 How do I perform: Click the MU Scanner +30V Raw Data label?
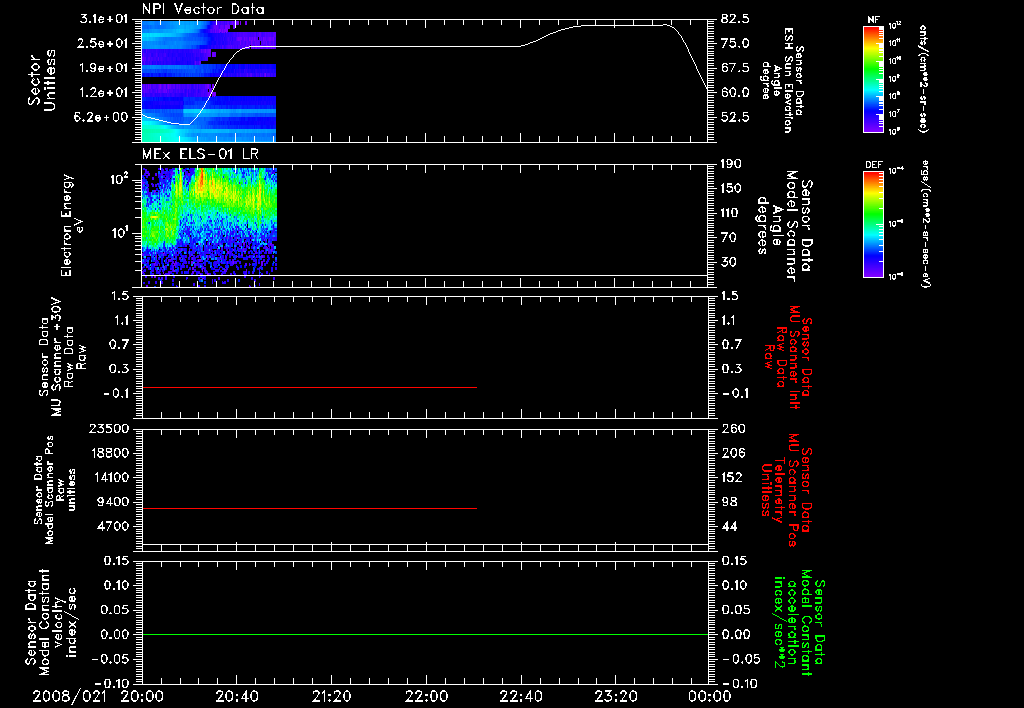(x=62, y=357)
